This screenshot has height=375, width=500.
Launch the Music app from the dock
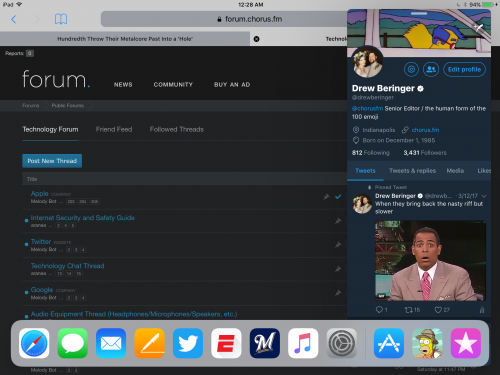point(303,343)
